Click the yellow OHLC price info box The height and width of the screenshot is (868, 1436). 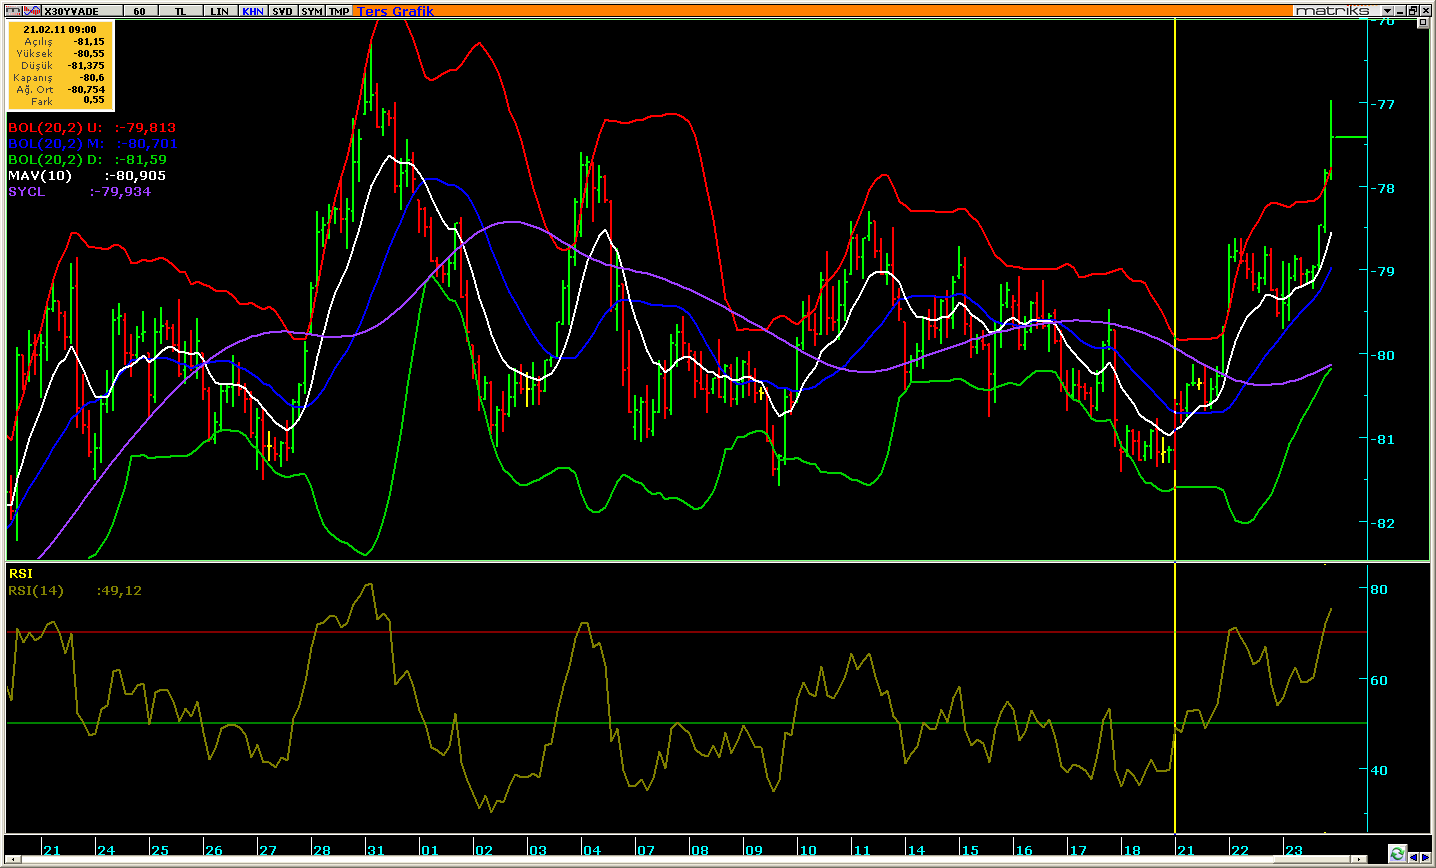point(60,65)
